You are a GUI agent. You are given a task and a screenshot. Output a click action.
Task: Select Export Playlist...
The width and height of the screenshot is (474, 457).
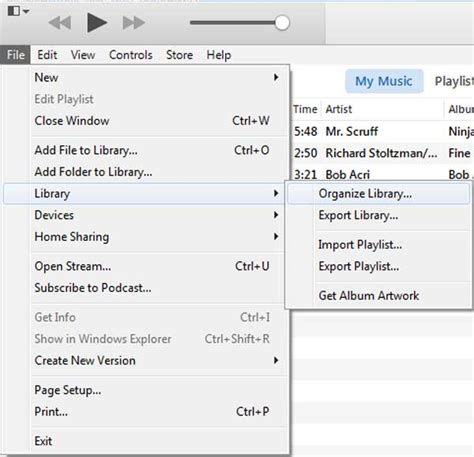point(378,266)
